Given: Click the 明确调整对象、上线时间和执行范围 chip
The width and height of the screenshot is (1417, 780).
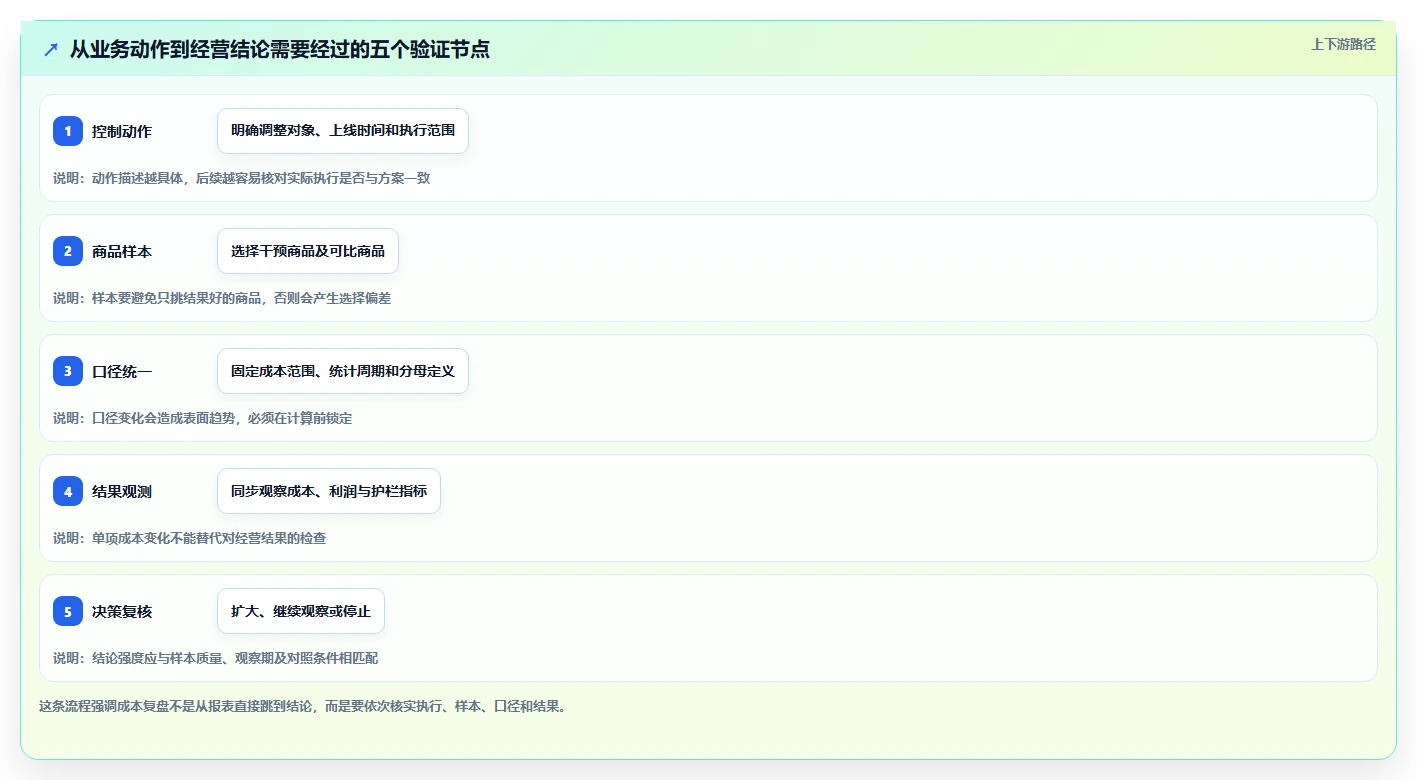Looking at the screenshot, I should pyautogui.click(x=343, y=131).
